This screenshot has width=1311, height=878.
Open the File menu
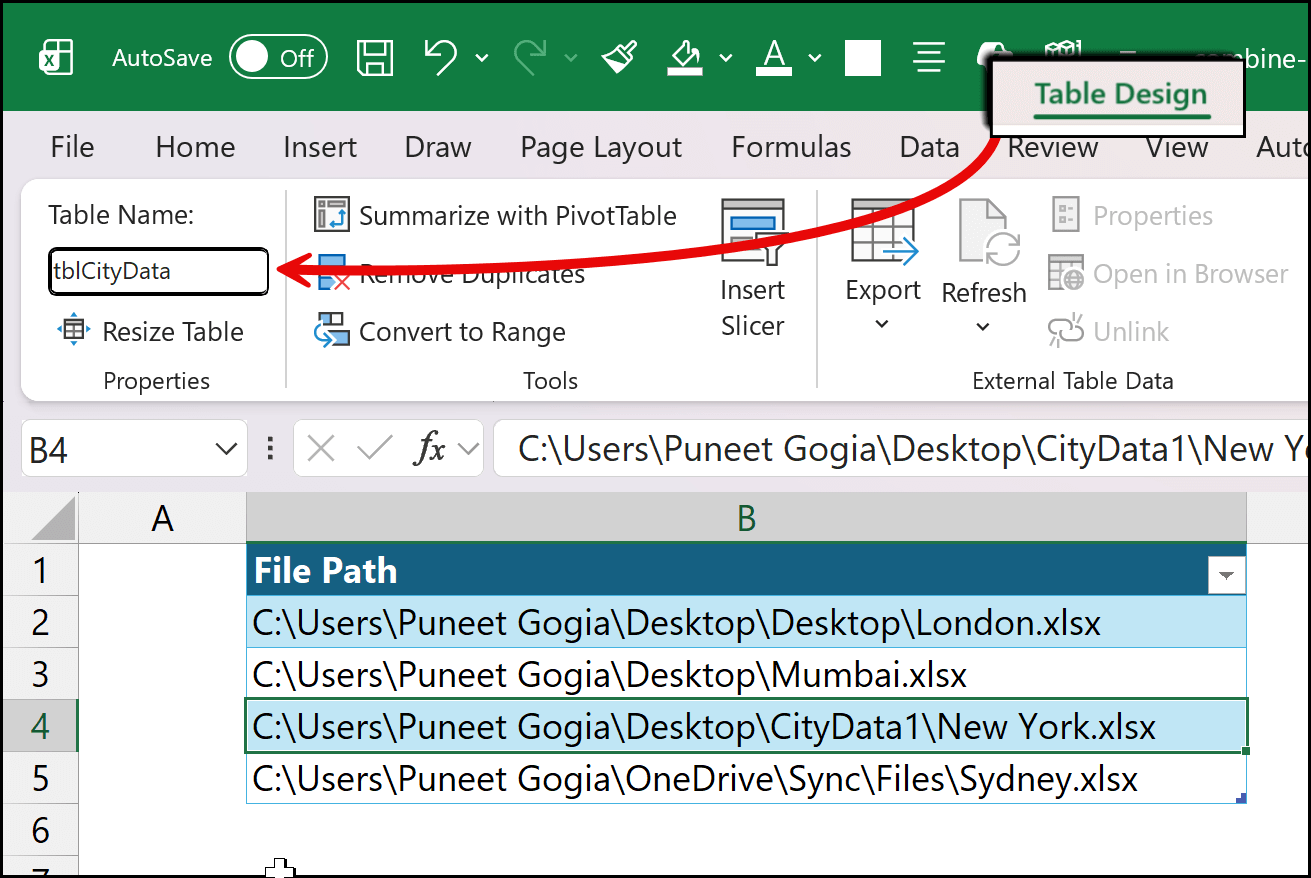pyautogui.click(x=72, y=148)
